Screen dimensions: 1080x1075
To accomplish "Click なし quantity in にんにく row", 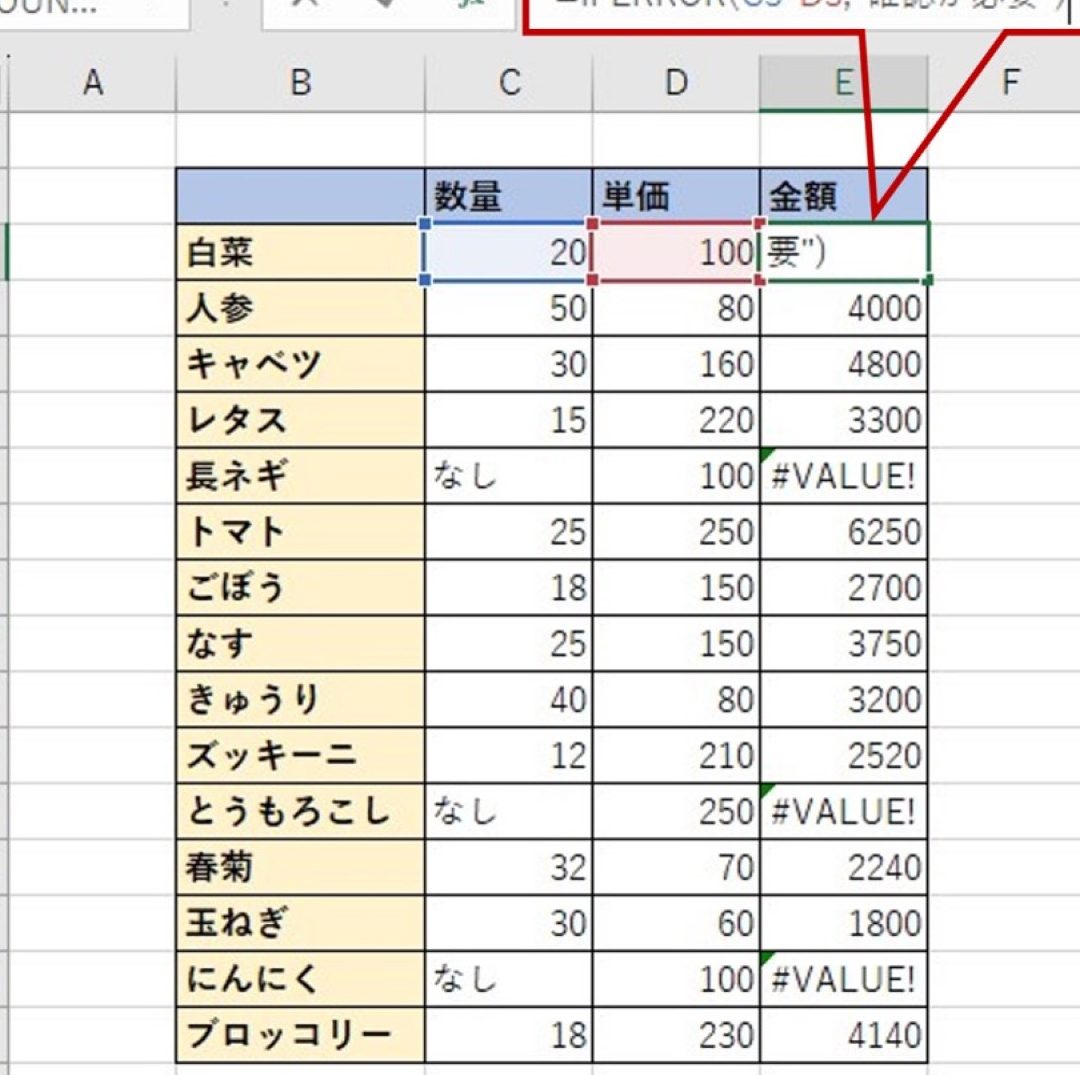I will click(508, 979).
